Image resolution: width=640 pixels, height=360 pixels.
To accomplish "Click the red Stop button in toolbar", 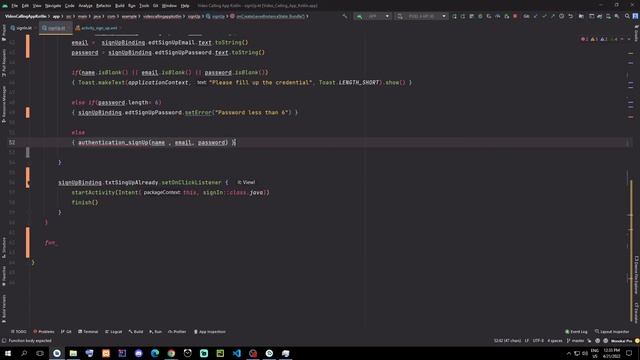I will 516,16.
